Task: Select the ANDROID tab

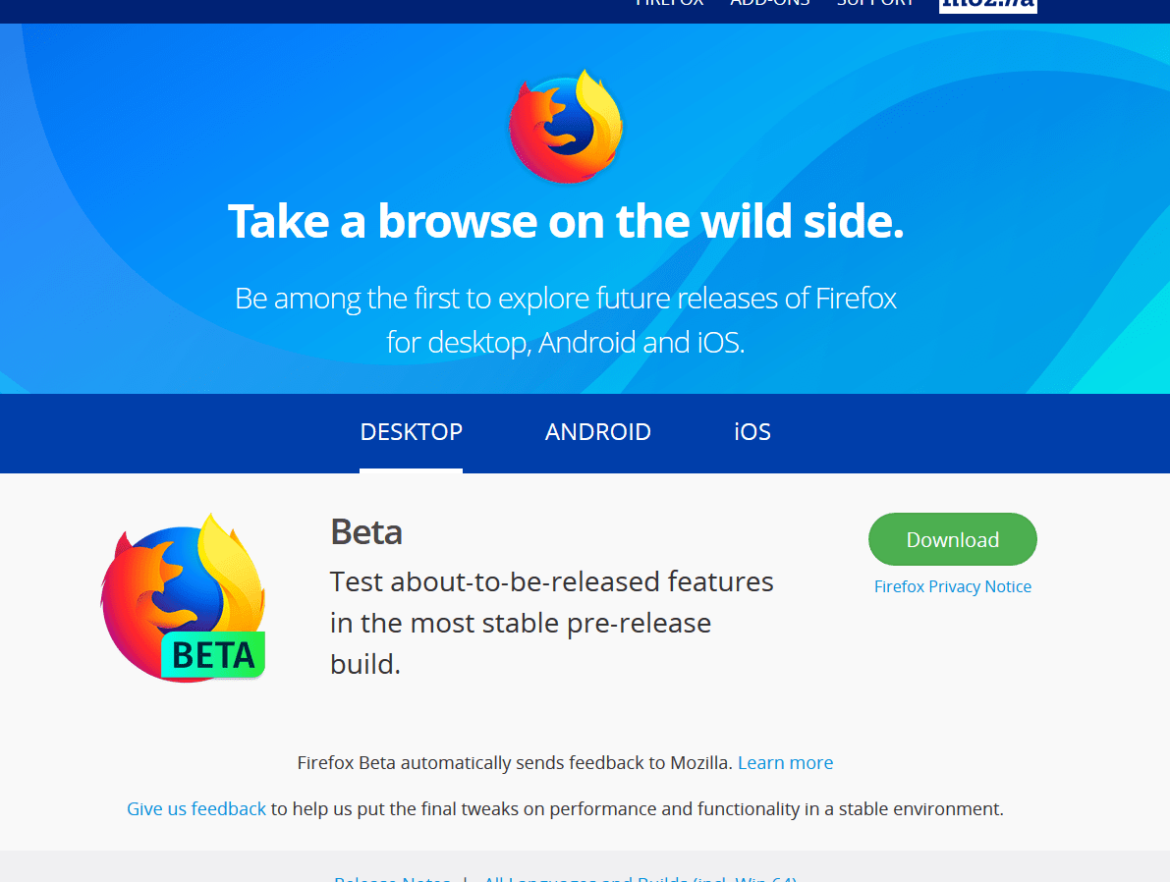Action: (598, 432)
